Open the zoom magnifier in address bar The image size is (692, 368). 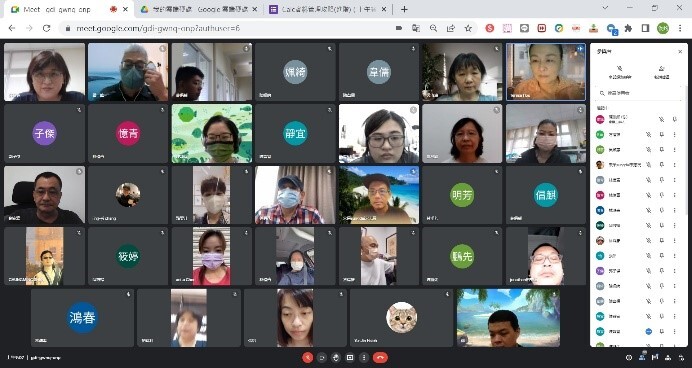[x=433, y=28]
